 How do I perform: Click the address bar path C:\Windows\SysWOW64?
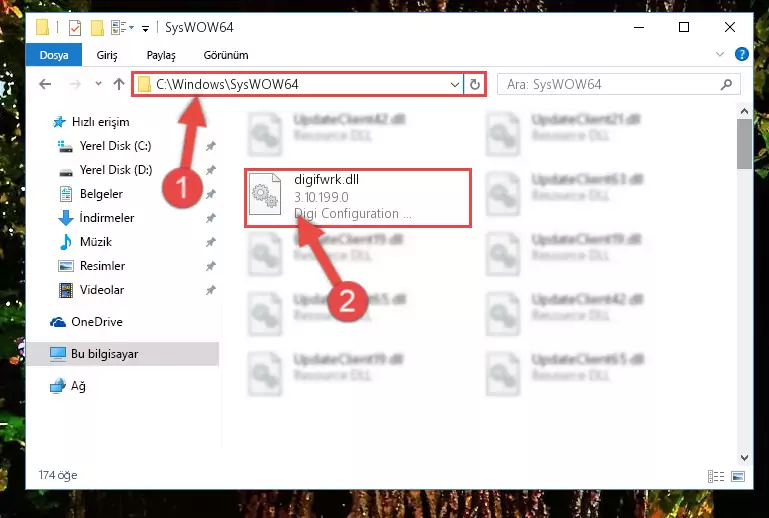227,84
